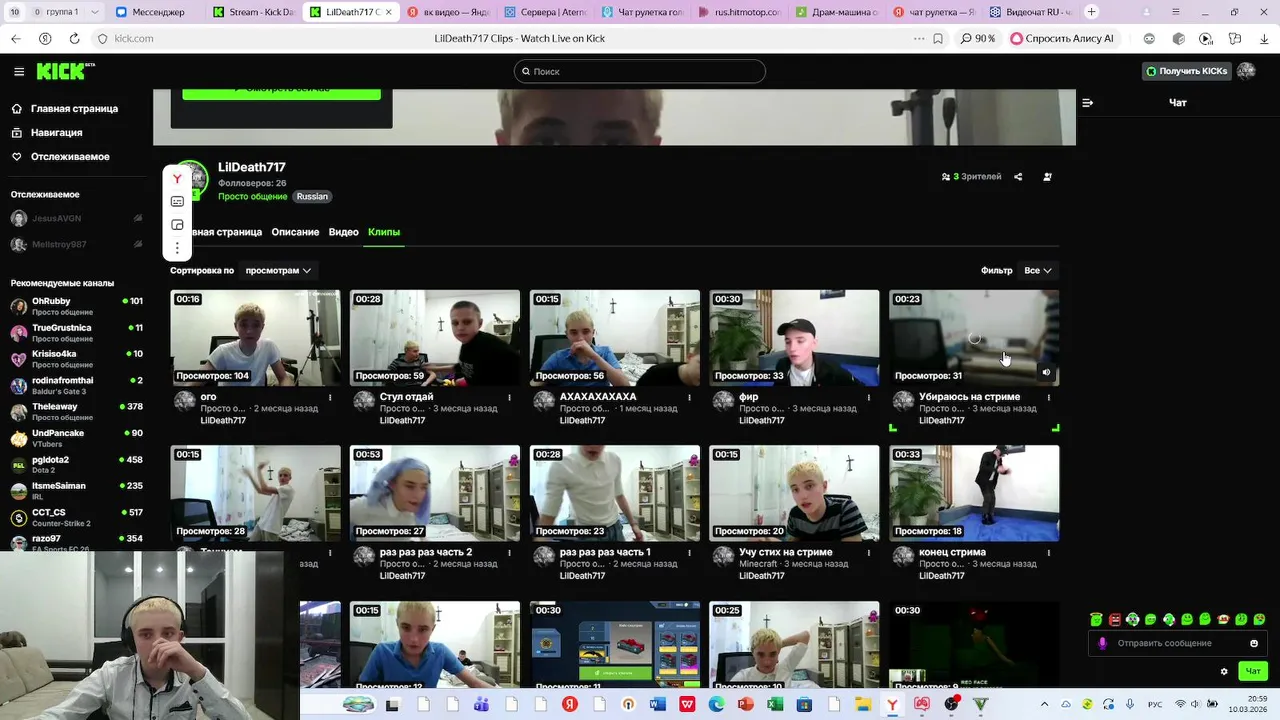Open options for 'конец стрима' clip
The image size is (1280, 720).
(1049, 553)
